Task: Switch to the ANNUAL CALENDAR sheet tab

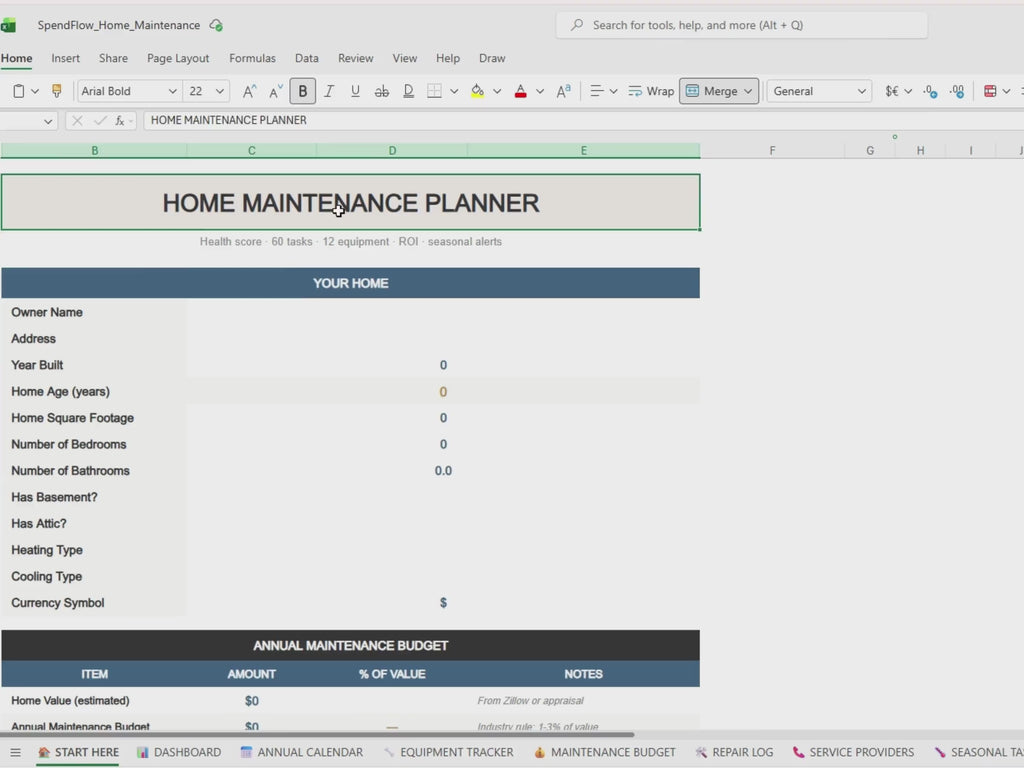Action: 302,752
